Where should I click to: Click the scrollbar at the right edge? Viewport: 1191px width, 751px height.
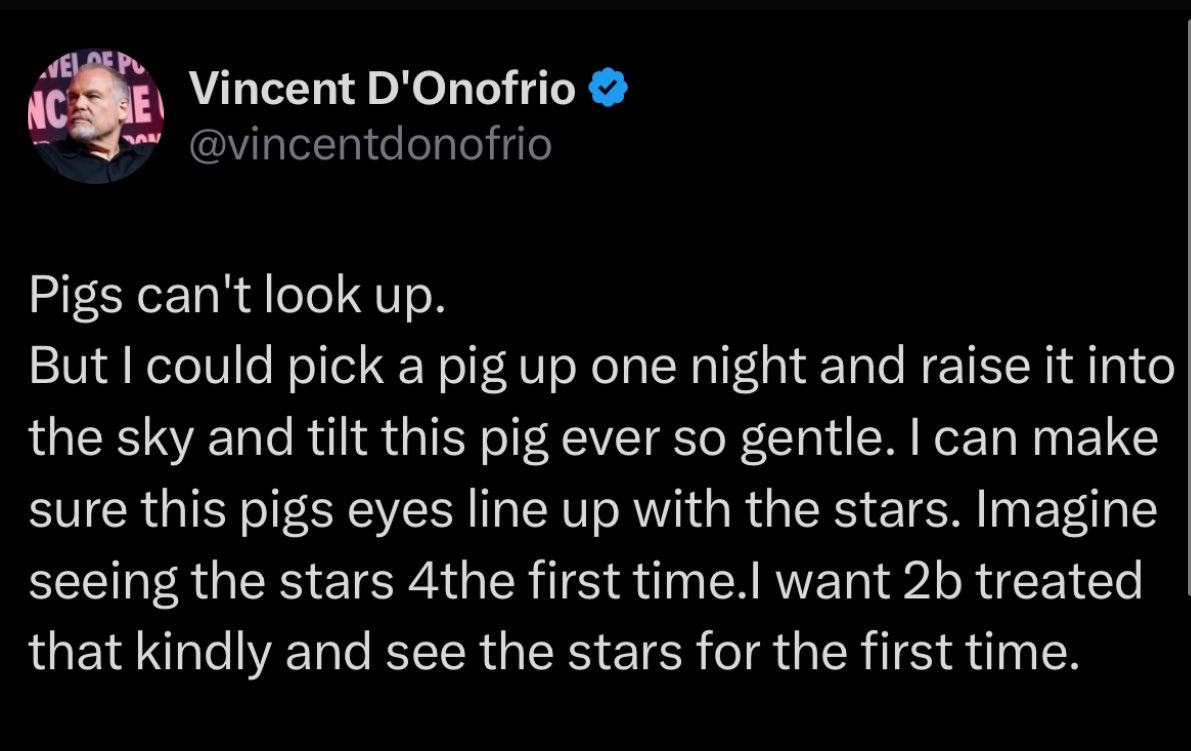[1187, 304]
